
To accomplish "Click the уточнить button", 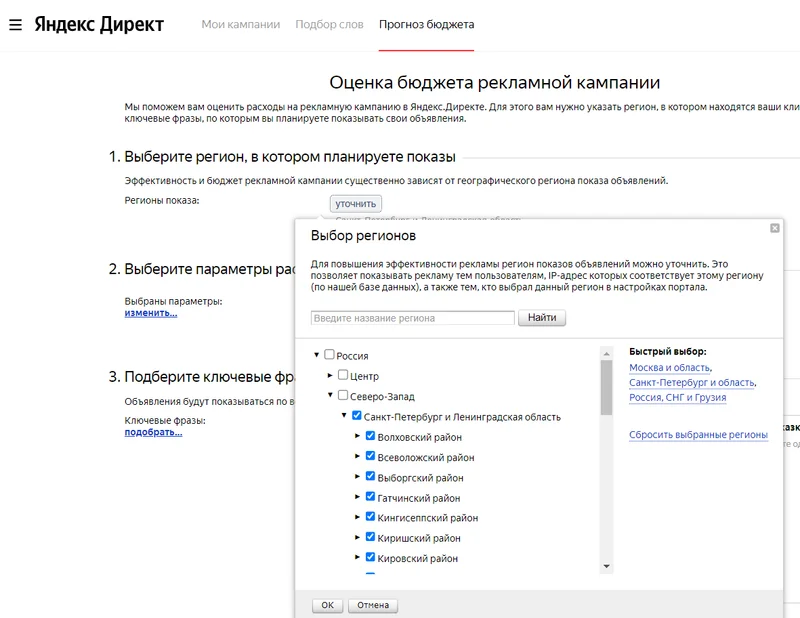I will [x=356, y=204].
